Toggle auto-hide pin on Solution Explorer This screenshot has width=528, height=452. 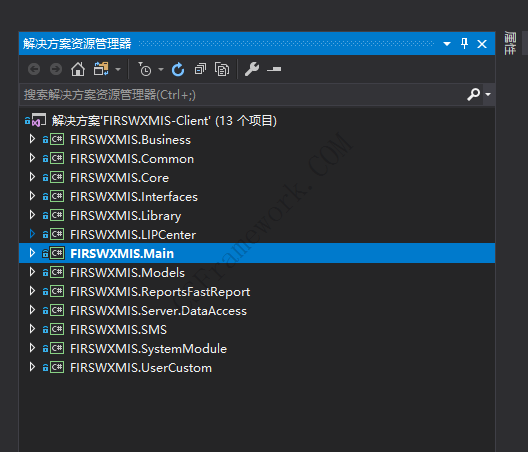click(464, 43)
